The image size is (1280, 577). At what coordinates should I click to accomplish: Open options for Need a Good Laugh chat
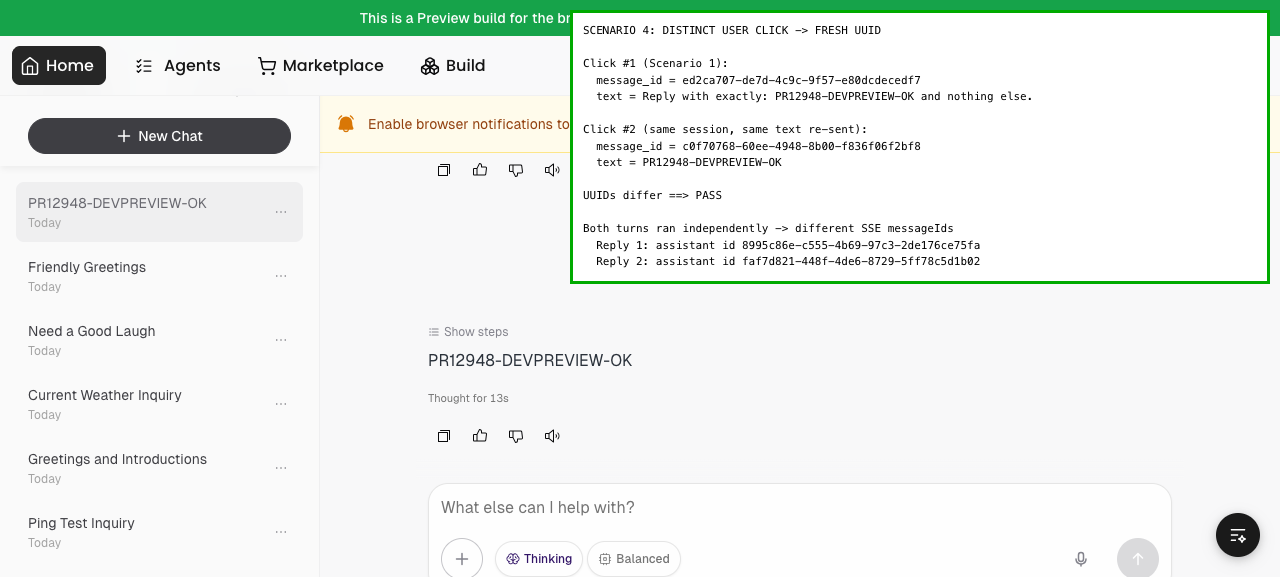(x=281, y=340)
